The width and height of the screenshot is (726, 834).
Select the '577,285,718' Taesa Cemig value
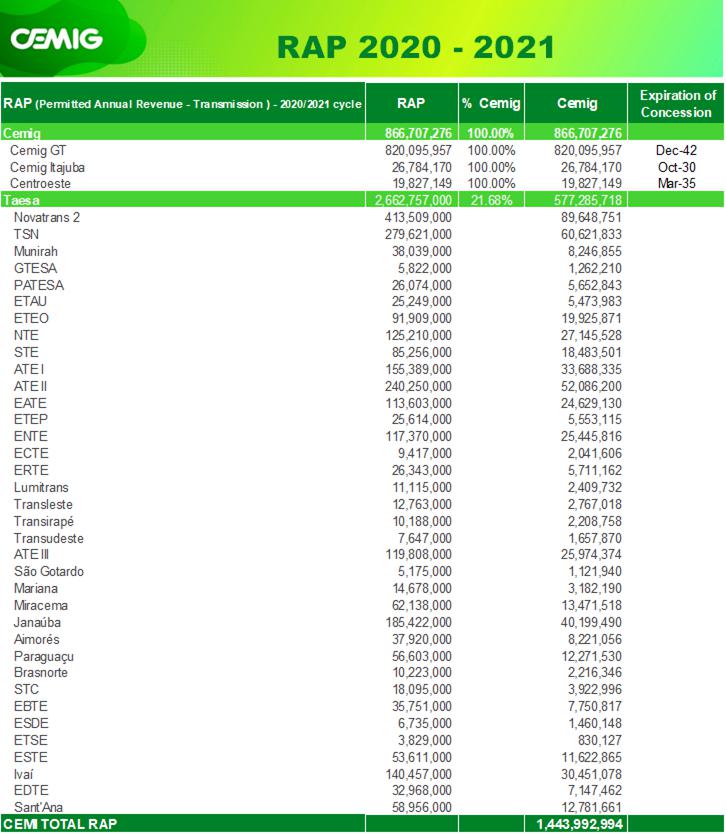click(588, 201)
